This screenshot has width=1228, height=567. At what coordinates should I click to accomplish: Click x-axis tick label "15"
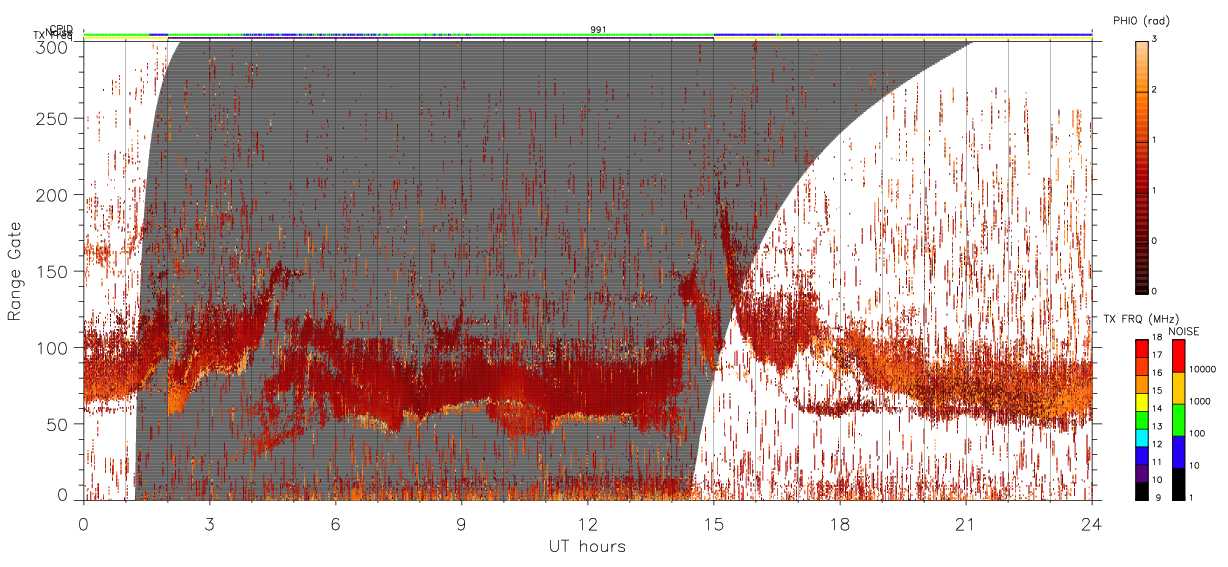pos(714,522)
